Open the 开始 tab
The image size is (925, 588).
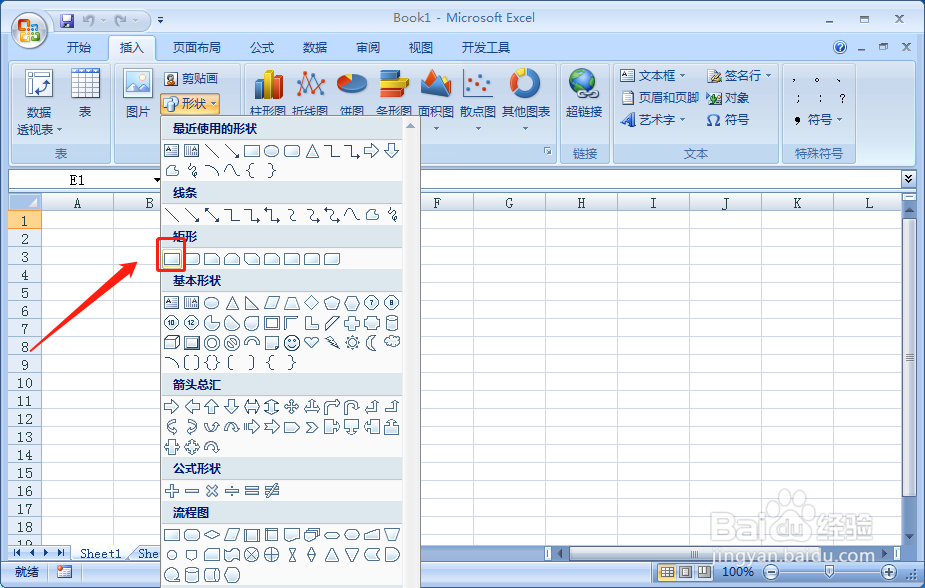[x=78, y=47]
